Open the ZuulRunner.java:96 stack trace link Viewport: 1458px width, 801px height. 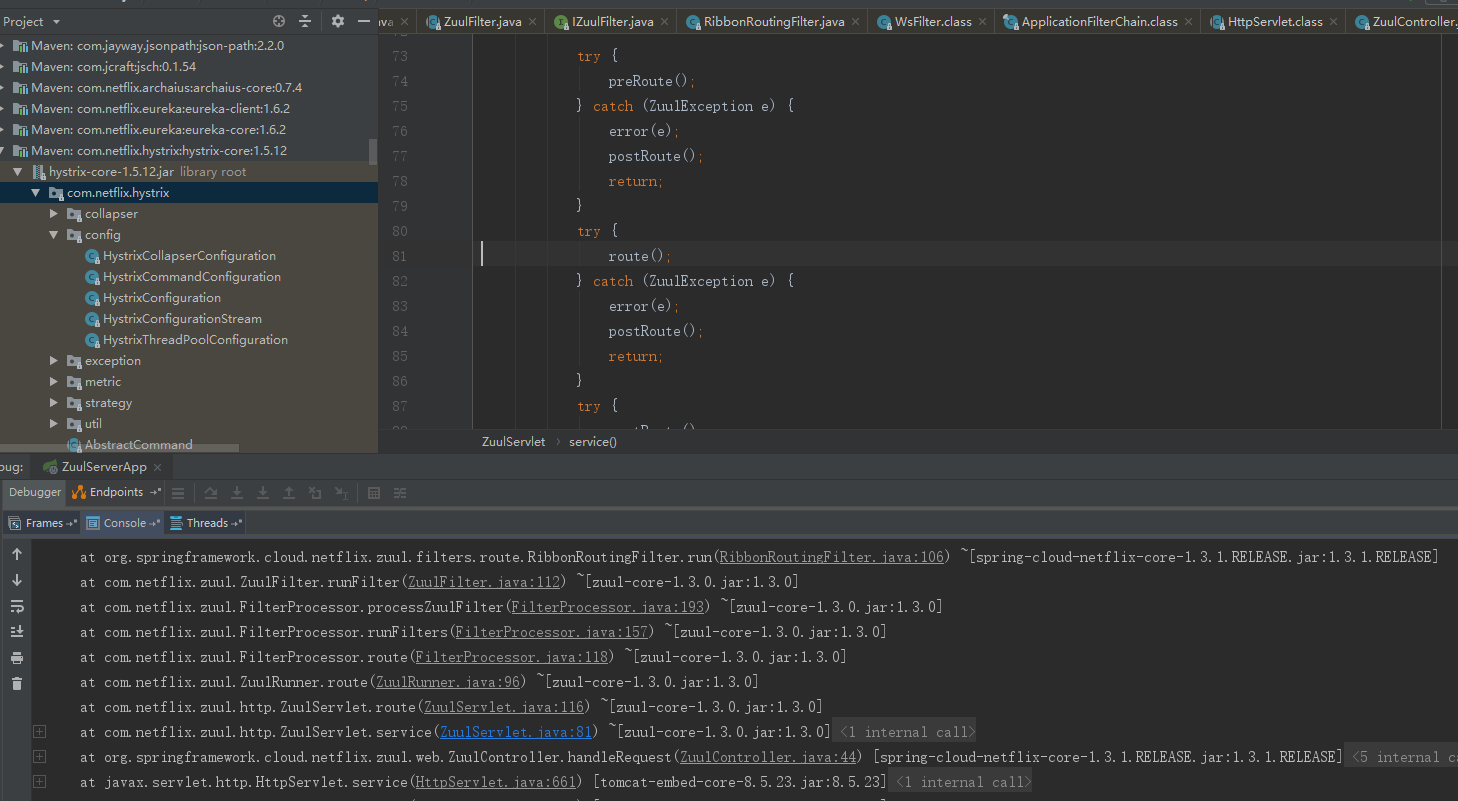point(449,682)
